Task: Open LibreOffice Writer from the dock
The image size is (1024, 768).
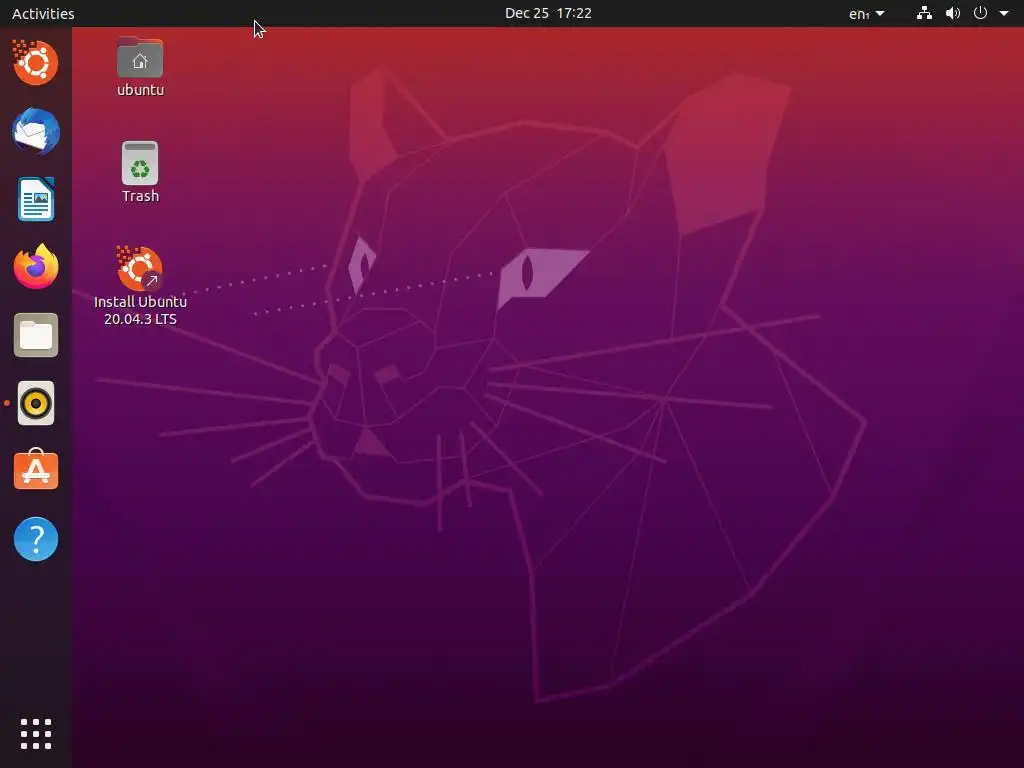Action: coord(35,199)
